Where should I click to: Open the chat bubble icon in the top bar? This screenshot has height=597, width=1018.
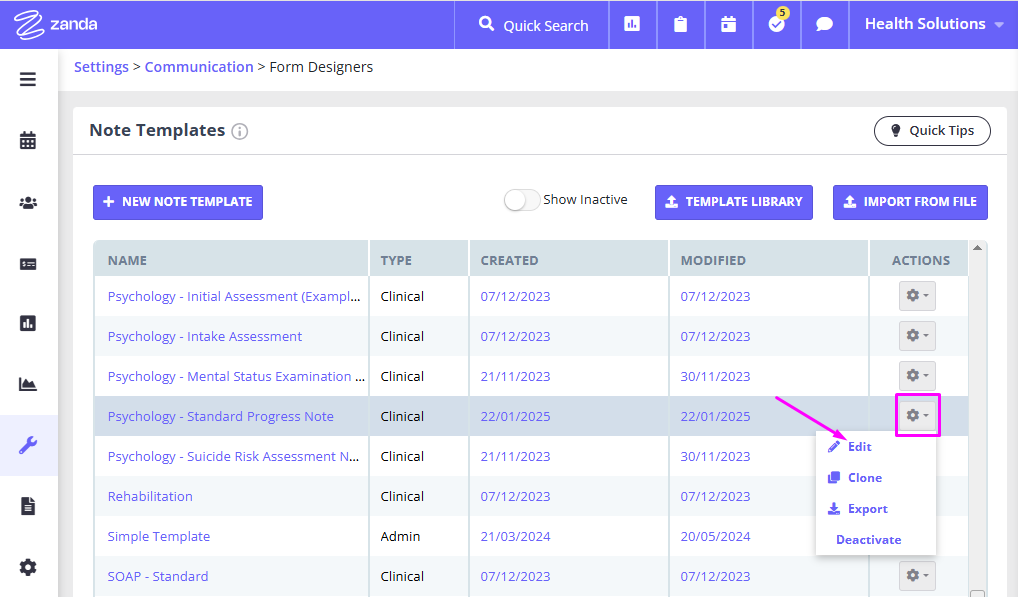(x=824, y=23)
